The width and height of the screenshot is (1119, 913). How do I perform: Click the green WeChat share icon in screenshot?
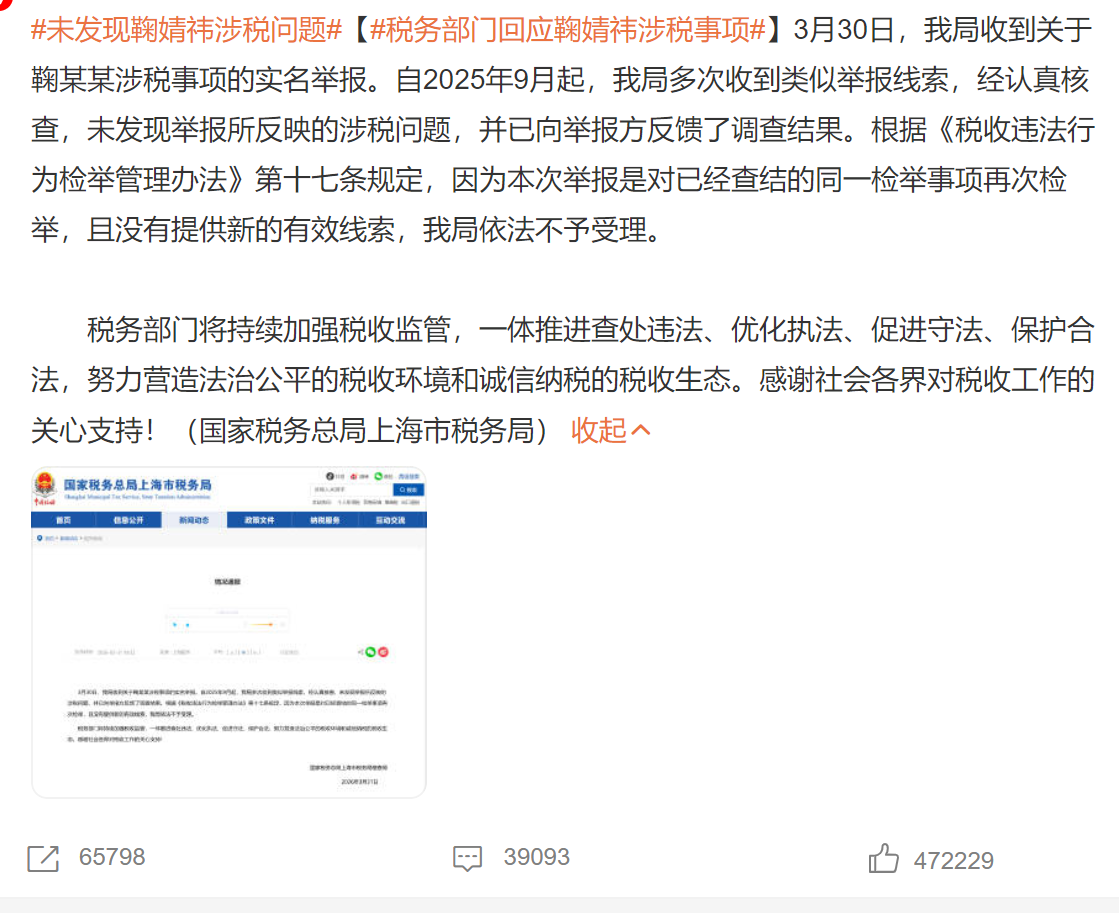tap(371, 652)
